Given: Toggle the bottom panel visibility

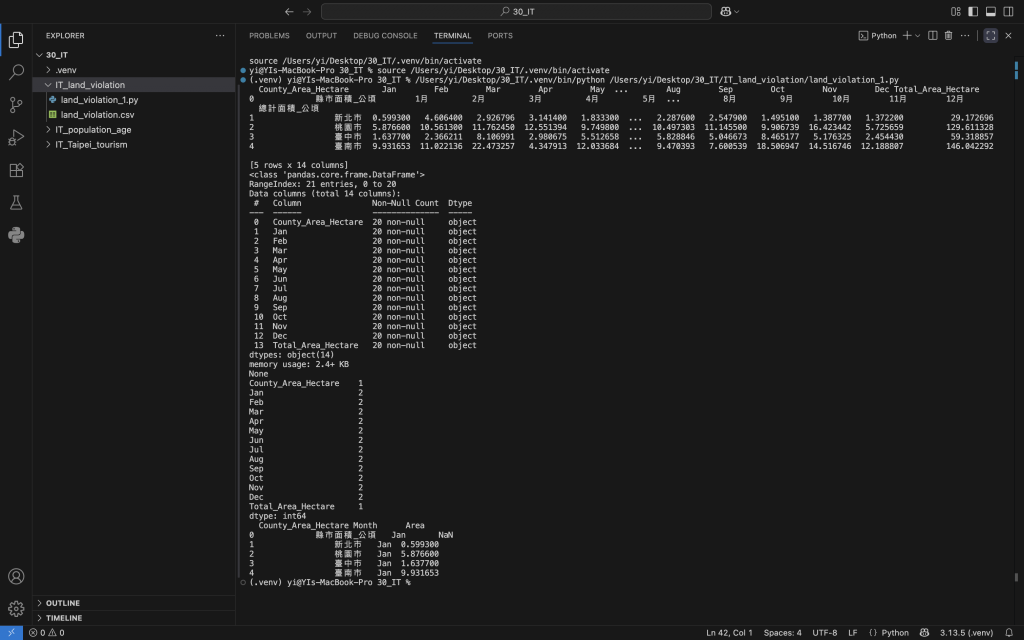Looking at the screenshot, I should pos(991,12).
